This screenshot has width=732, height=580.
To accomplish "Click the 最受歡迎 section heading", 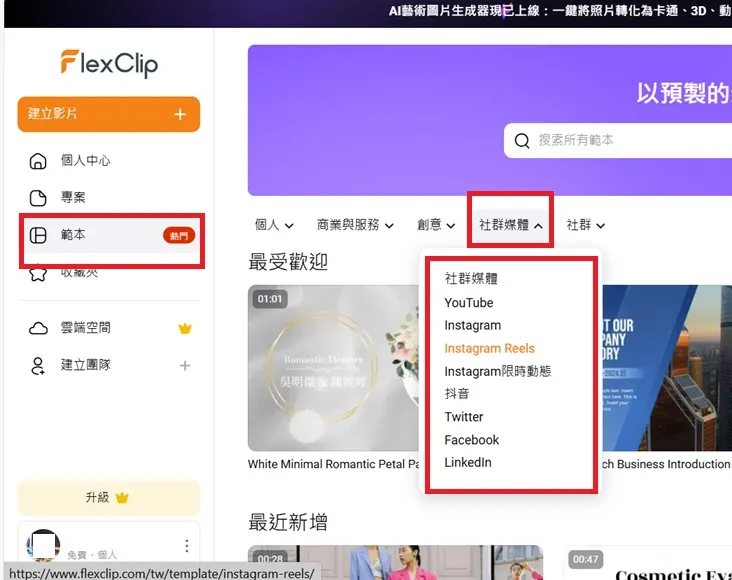I will coord(288,262).
